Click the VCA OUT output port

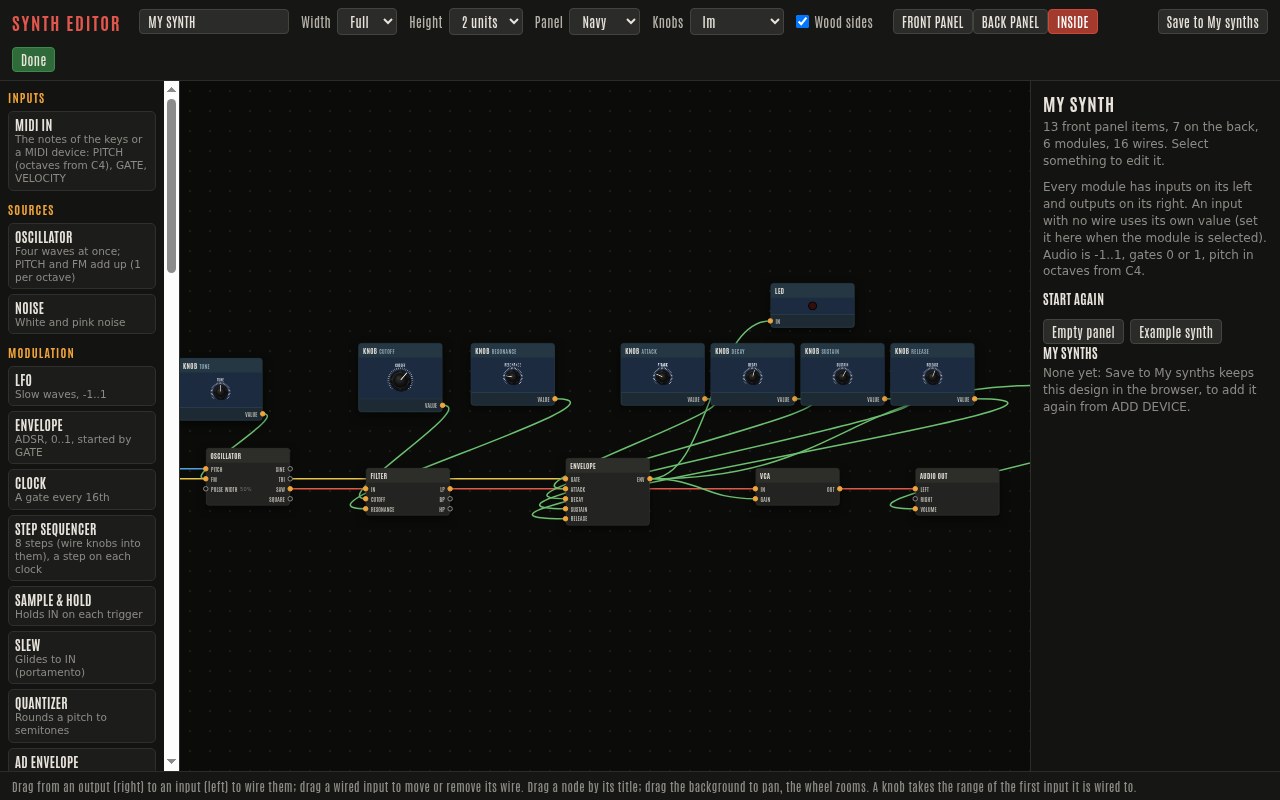(840, 489)
